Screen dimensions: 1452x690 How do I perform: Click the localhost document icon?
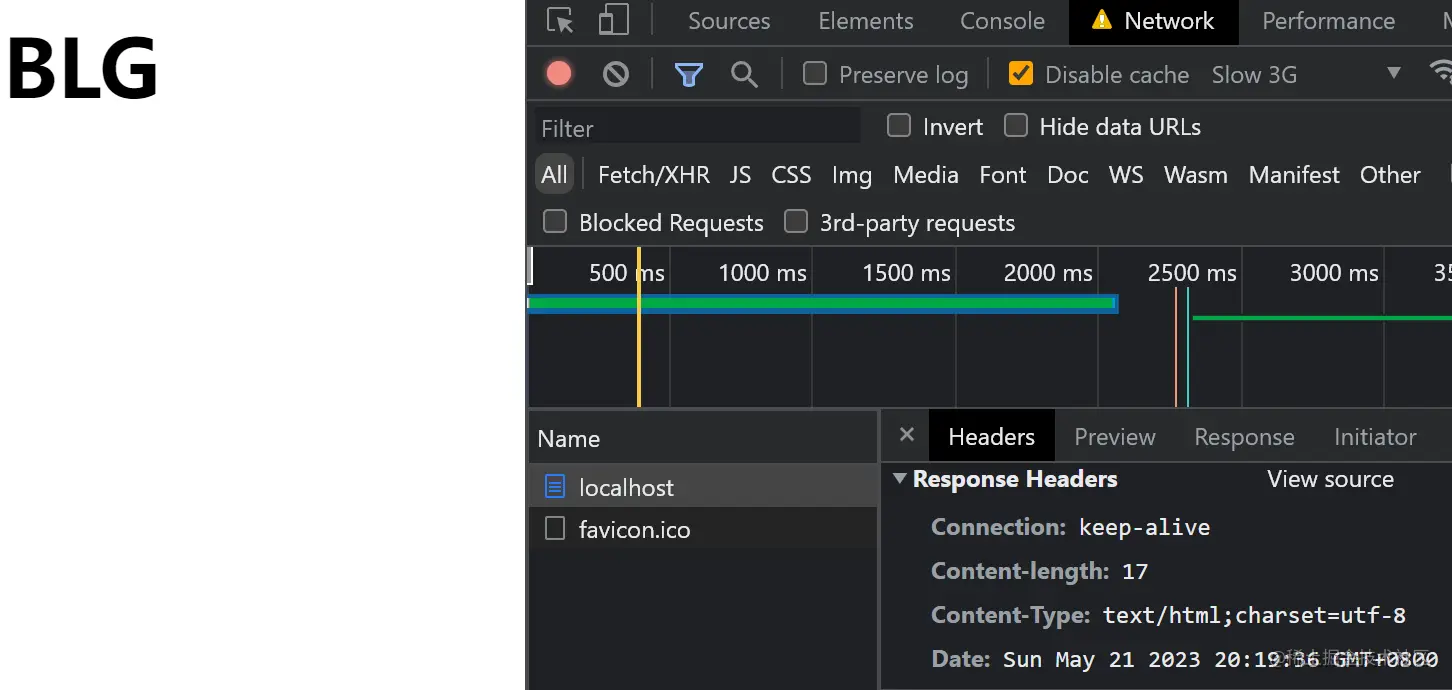(x=554, y=487)
